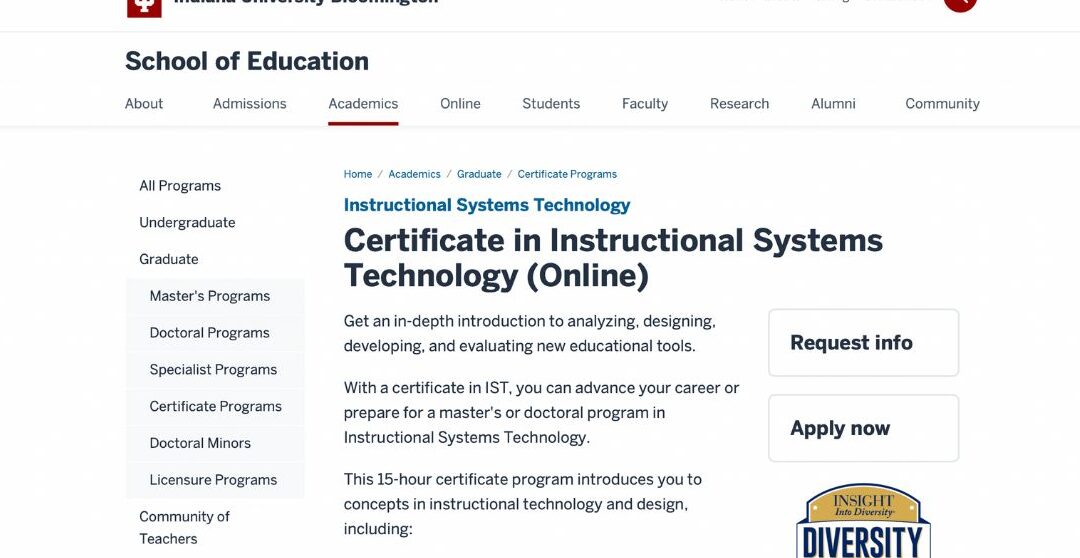Open Master's Programs sidebar link

click(209, 296)
